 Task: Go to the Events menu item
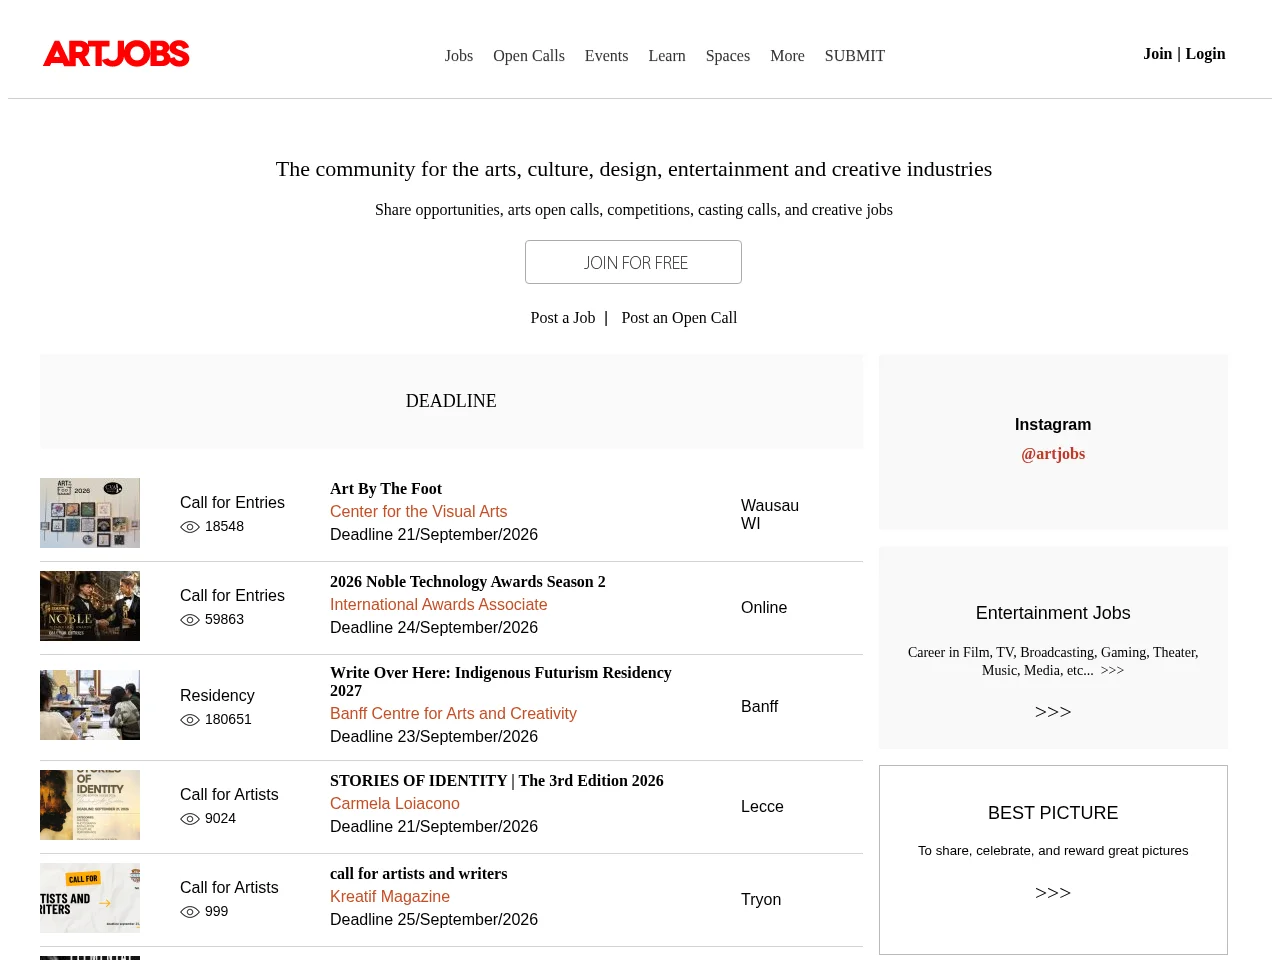tap(606, 56)
